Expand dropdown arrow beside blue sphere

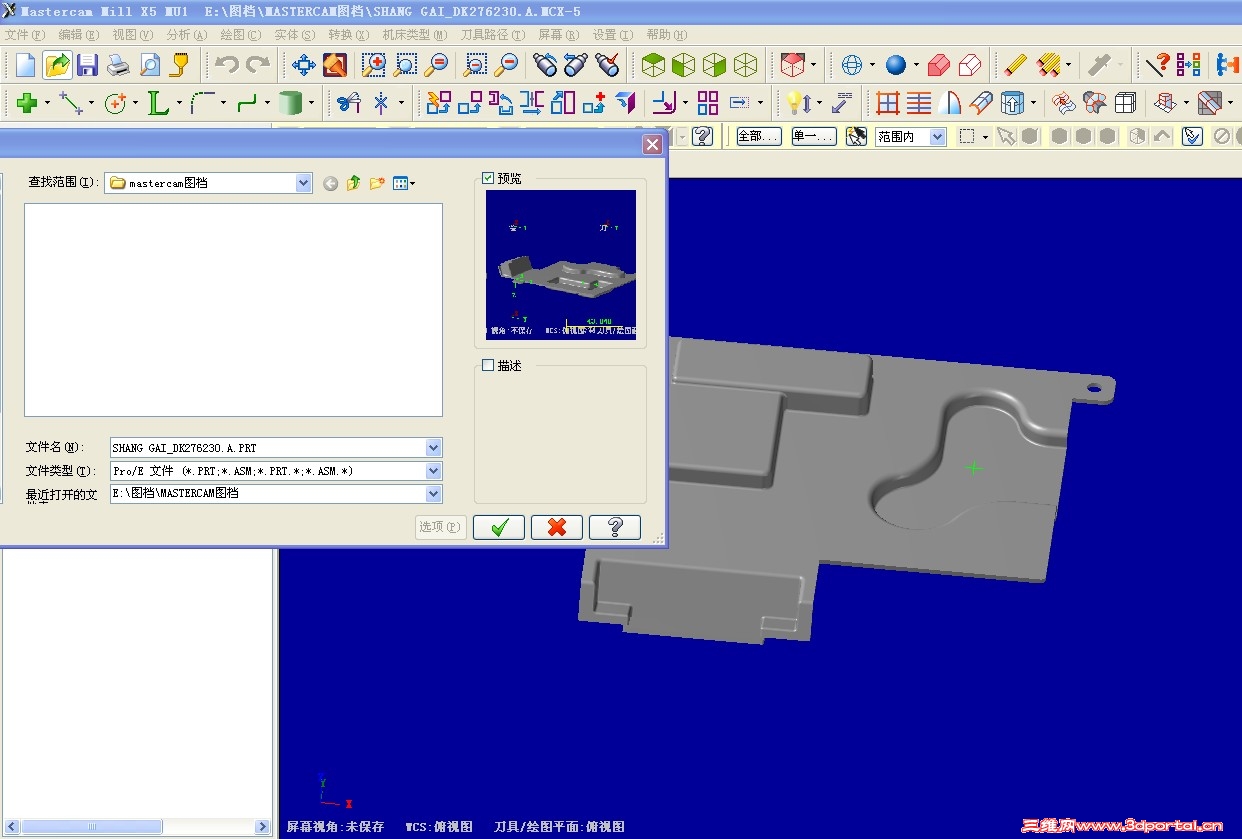[x=916, y=66]
